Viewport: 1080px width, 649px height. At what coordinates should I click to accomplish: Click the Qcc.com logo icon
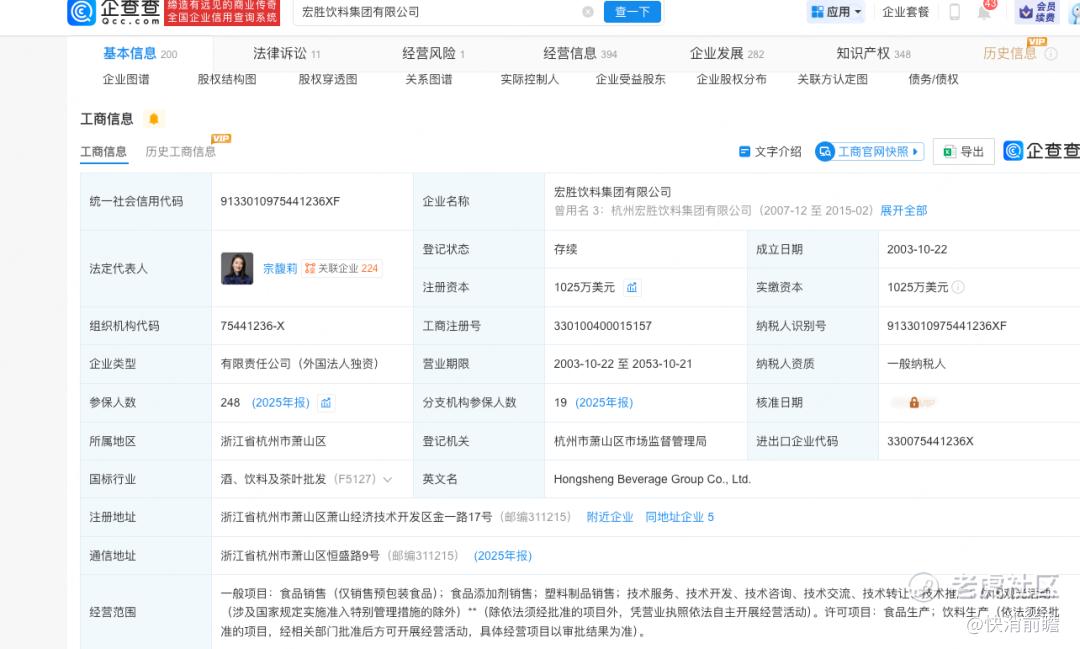pos(82,12)
